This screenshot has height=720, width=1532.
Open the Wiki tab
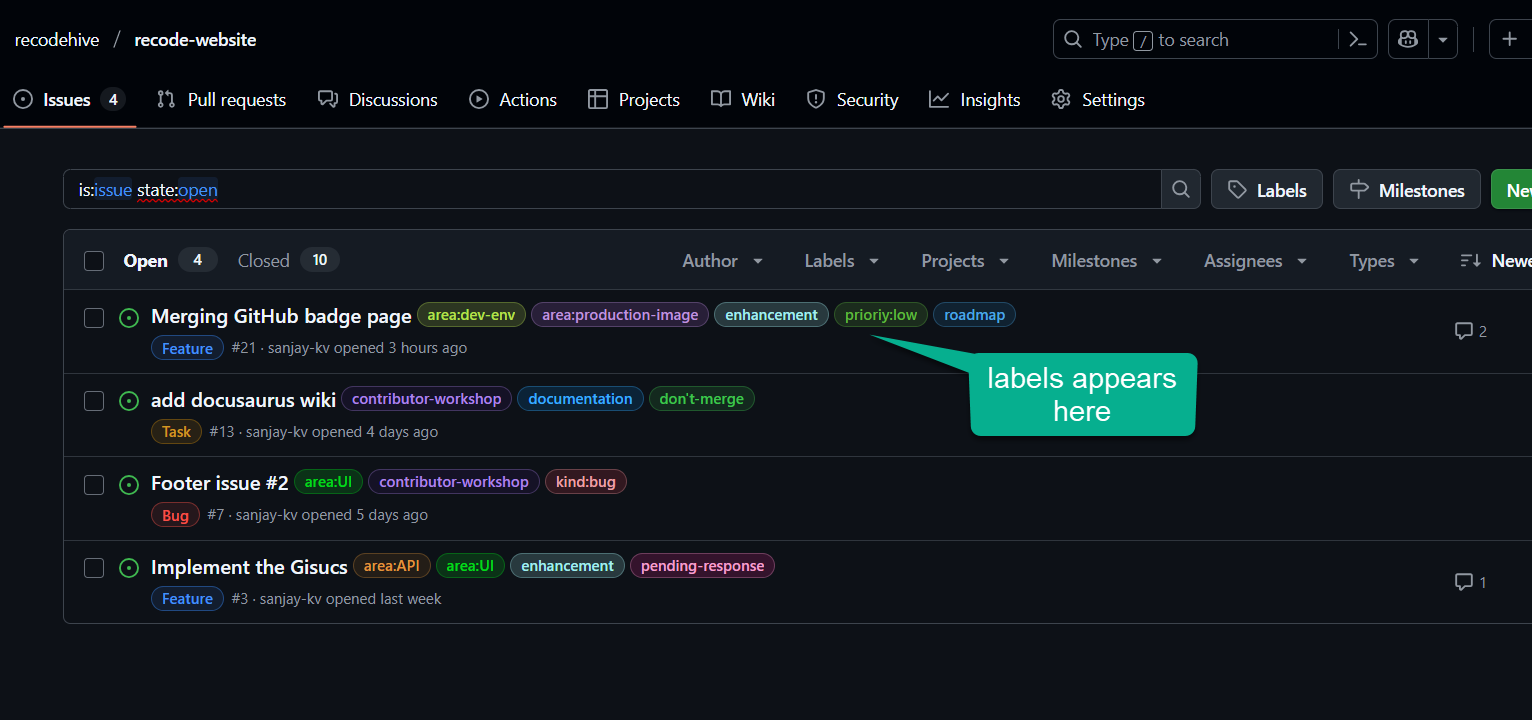coord(743,100)
